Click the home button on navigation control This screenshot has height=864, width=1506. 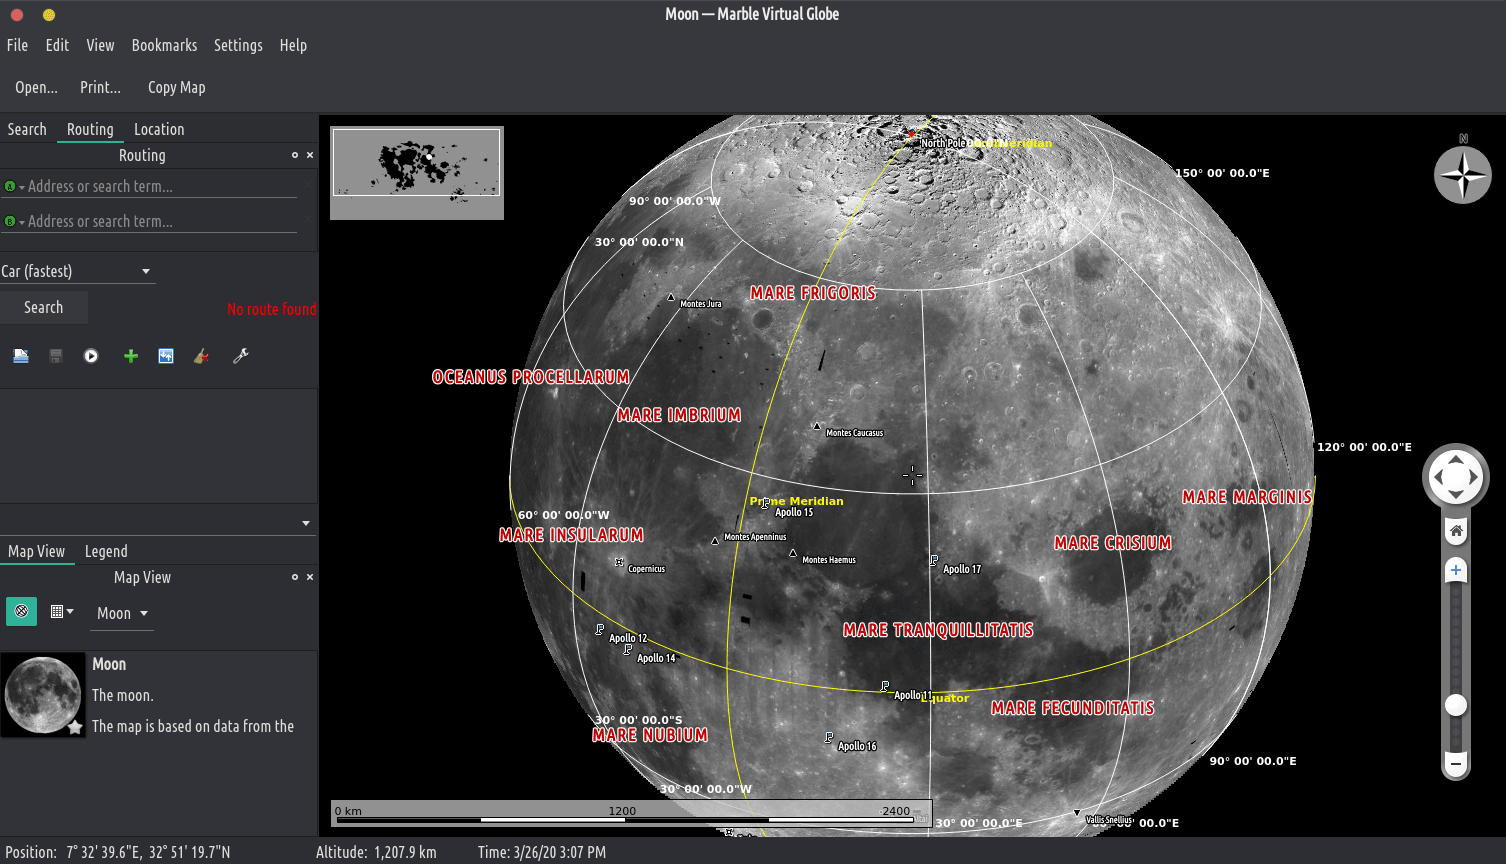point(1456,531)
